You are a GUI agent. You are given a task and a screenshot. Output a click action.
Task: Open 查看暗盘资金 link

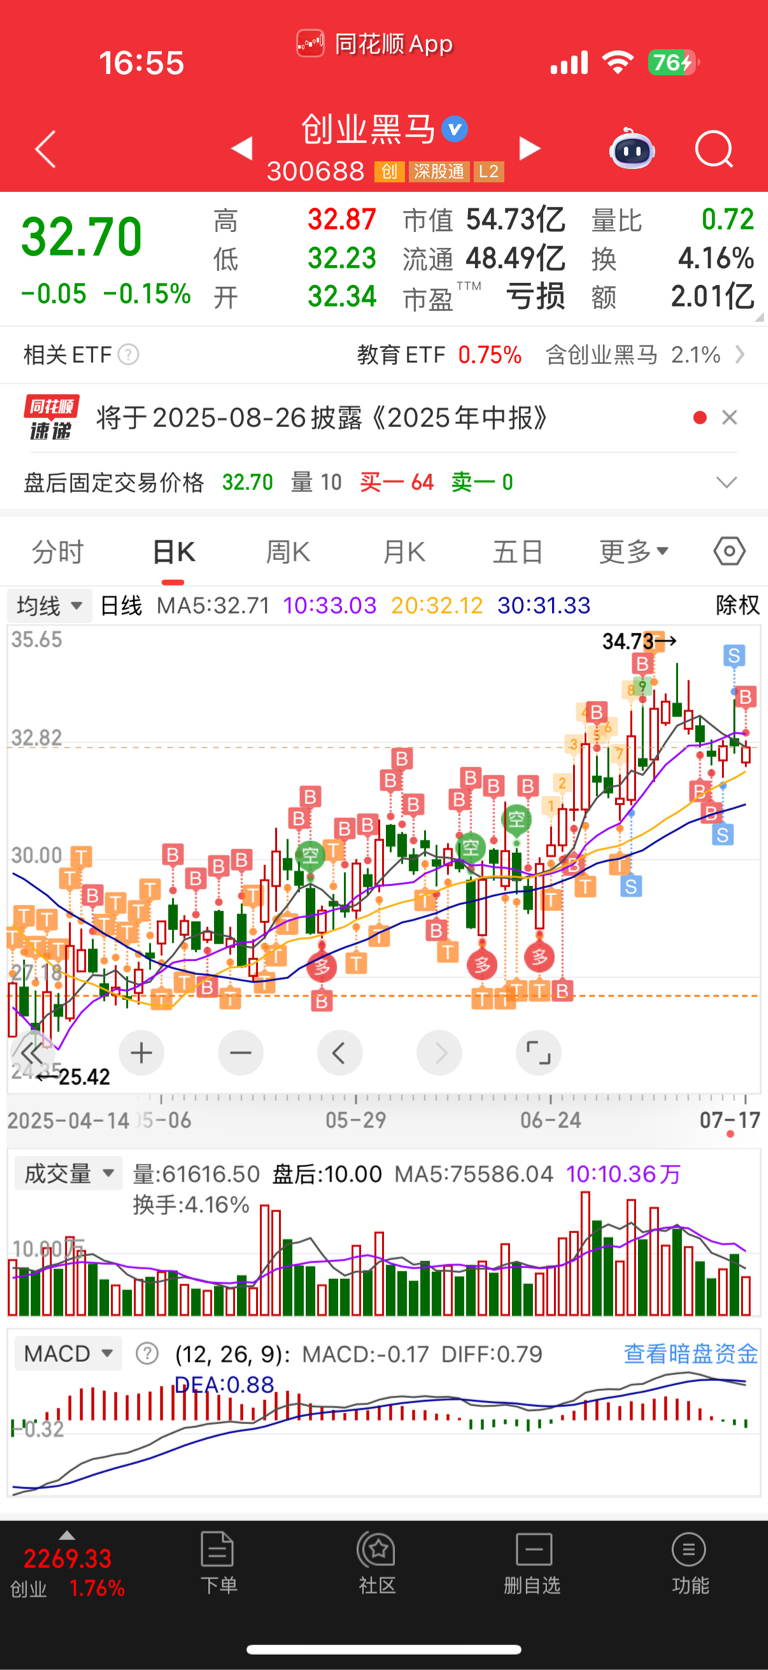[691, 1354]
